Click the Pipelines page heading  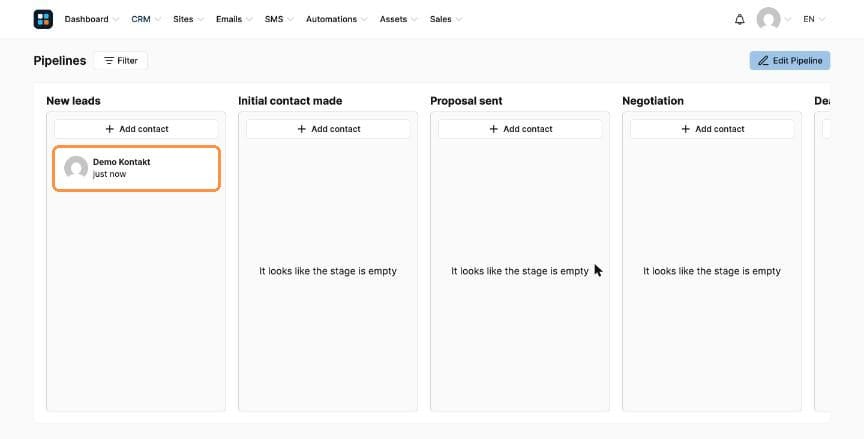[60, 61]
